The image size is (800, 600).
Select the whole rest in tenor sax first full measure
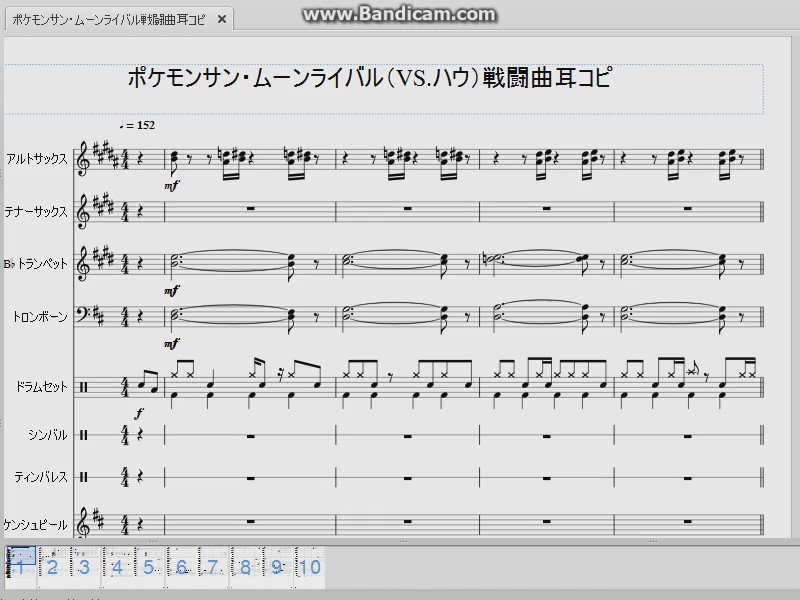[x=251, y=208]
